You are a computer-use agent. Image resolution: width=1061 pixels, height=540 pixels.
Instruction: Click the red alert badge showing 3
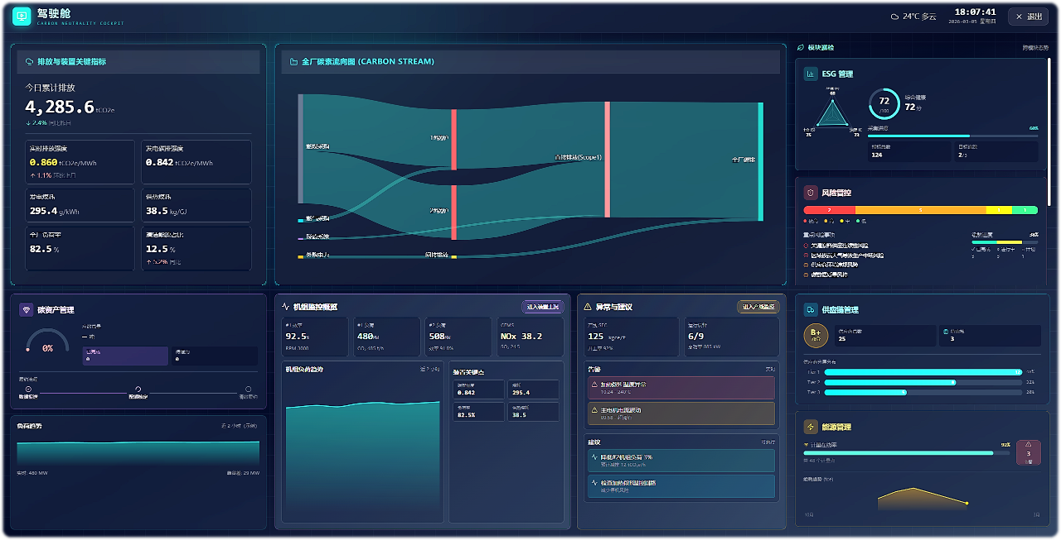(x=1029, y=453)
